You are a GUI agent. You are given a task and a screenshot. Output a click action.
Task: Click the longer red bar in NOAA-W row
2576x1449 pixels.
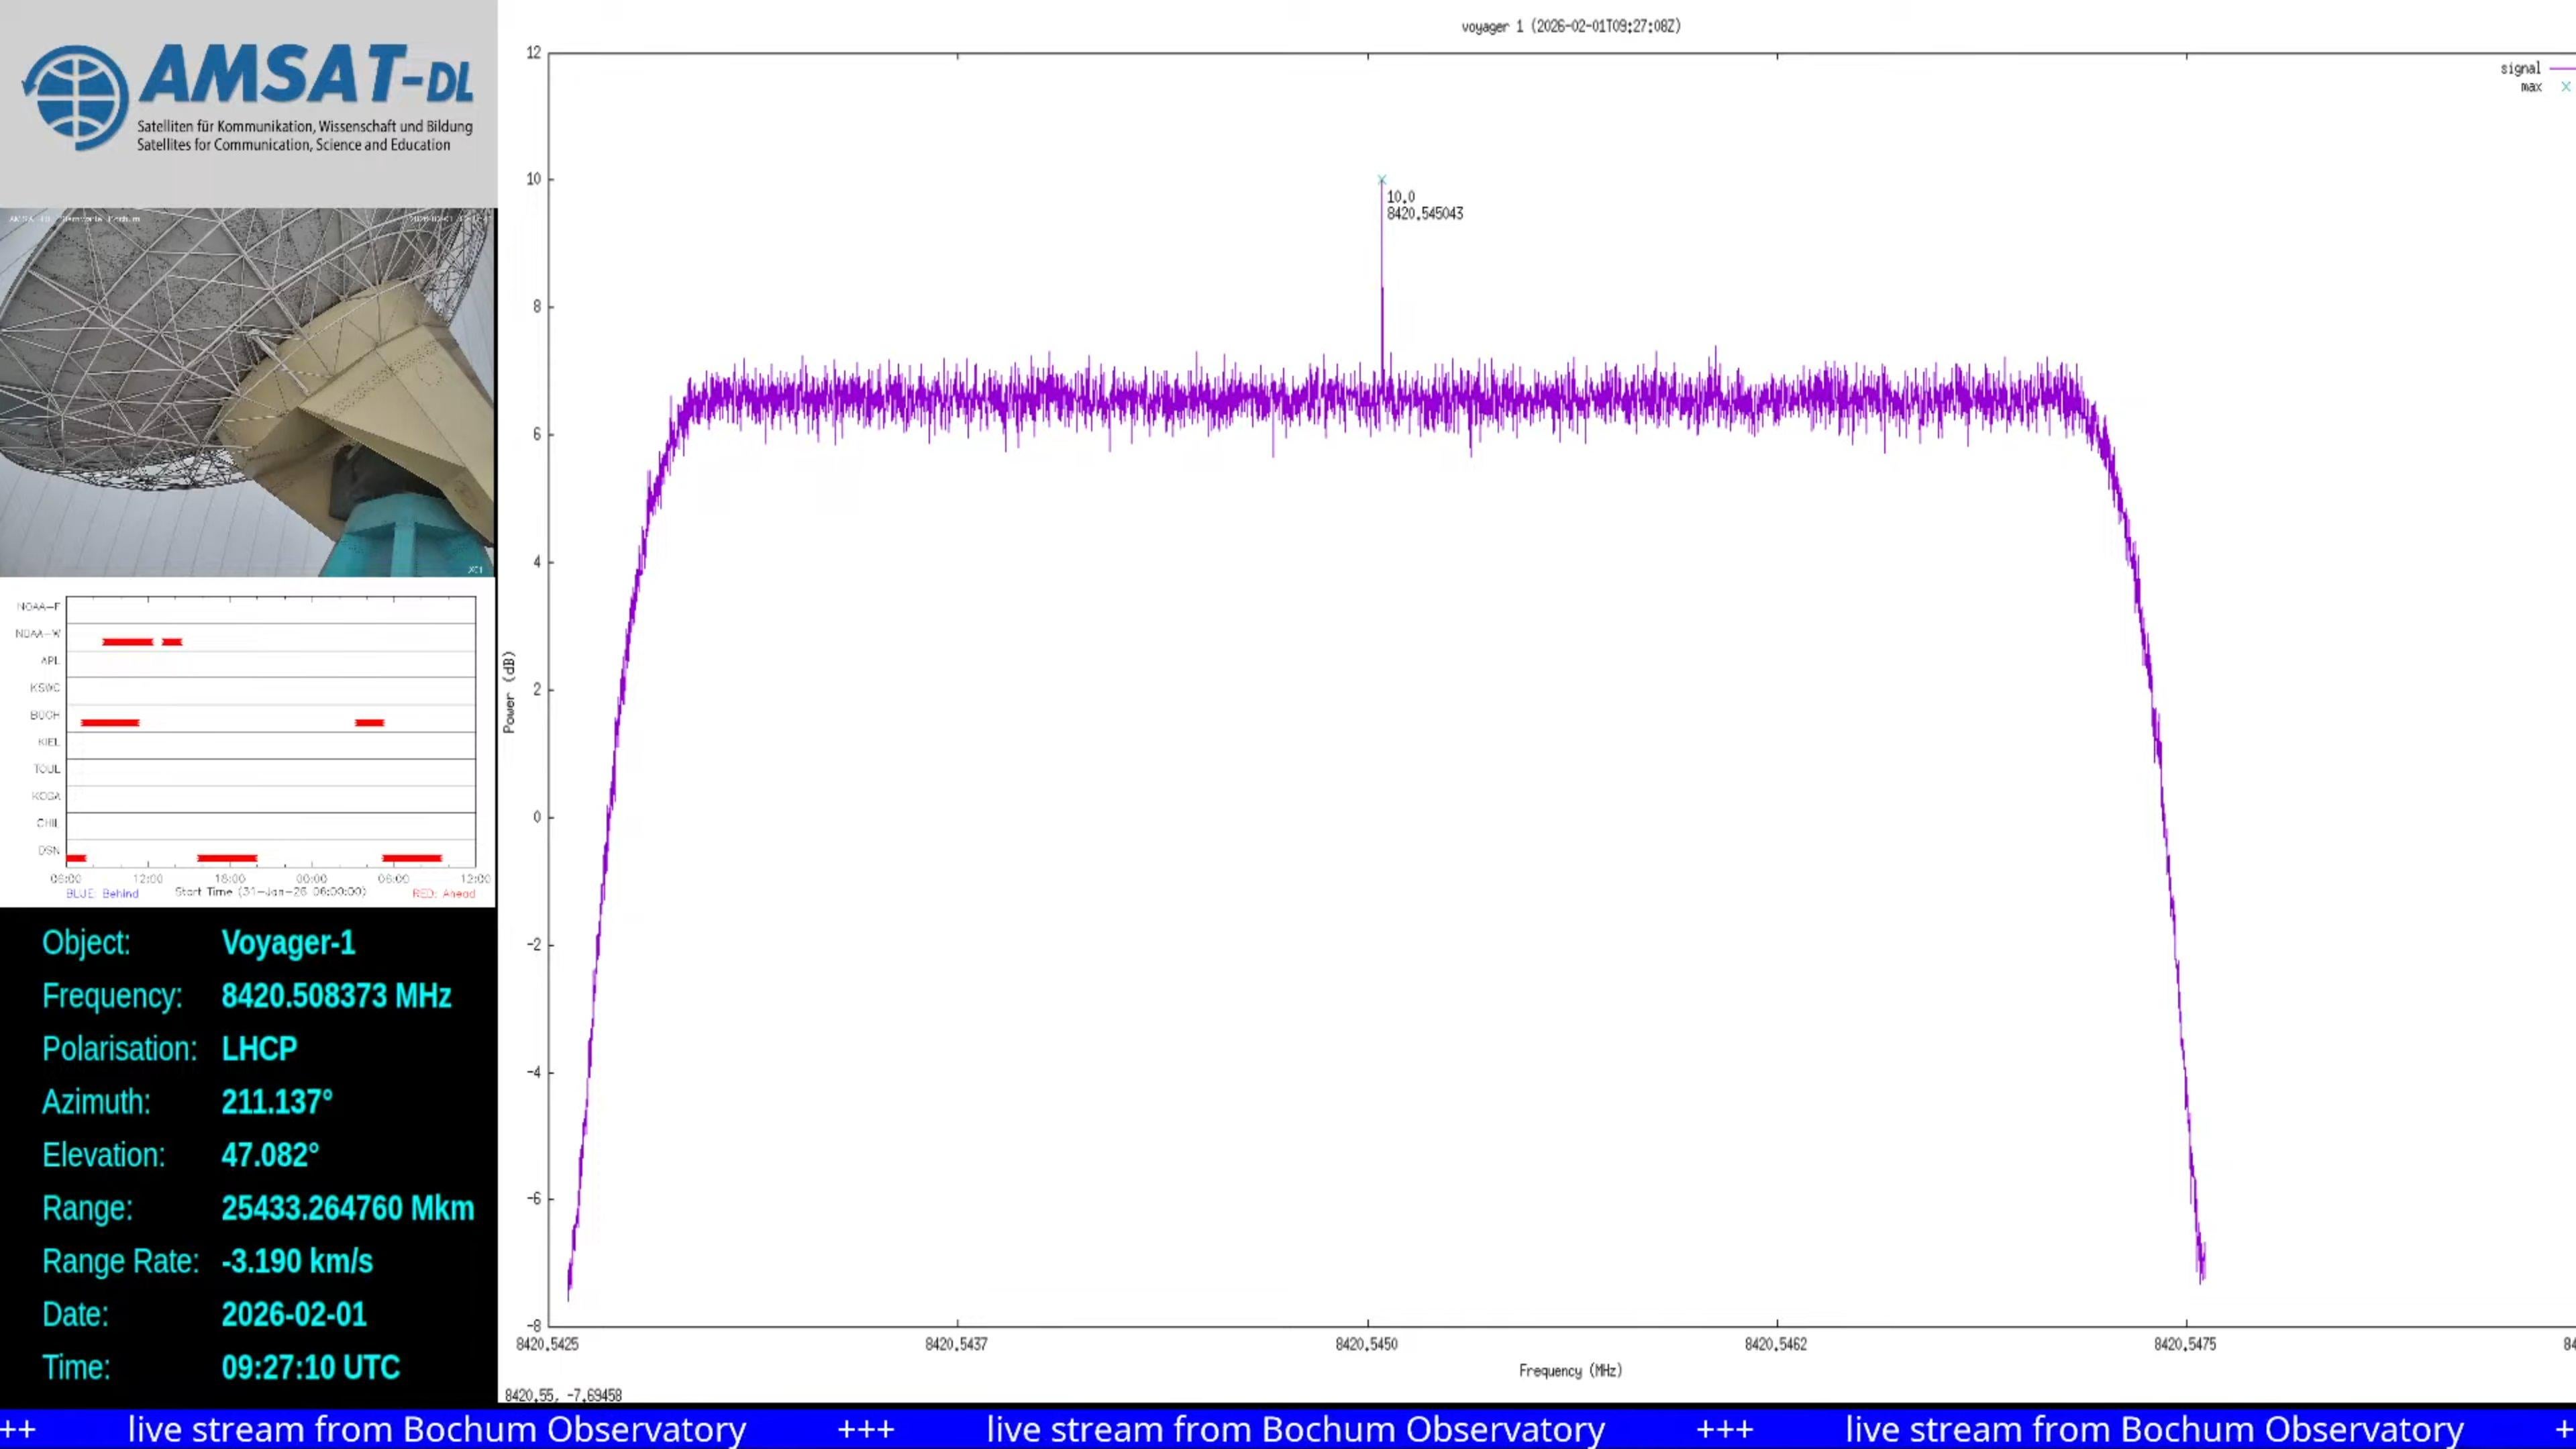click(127, 642)
